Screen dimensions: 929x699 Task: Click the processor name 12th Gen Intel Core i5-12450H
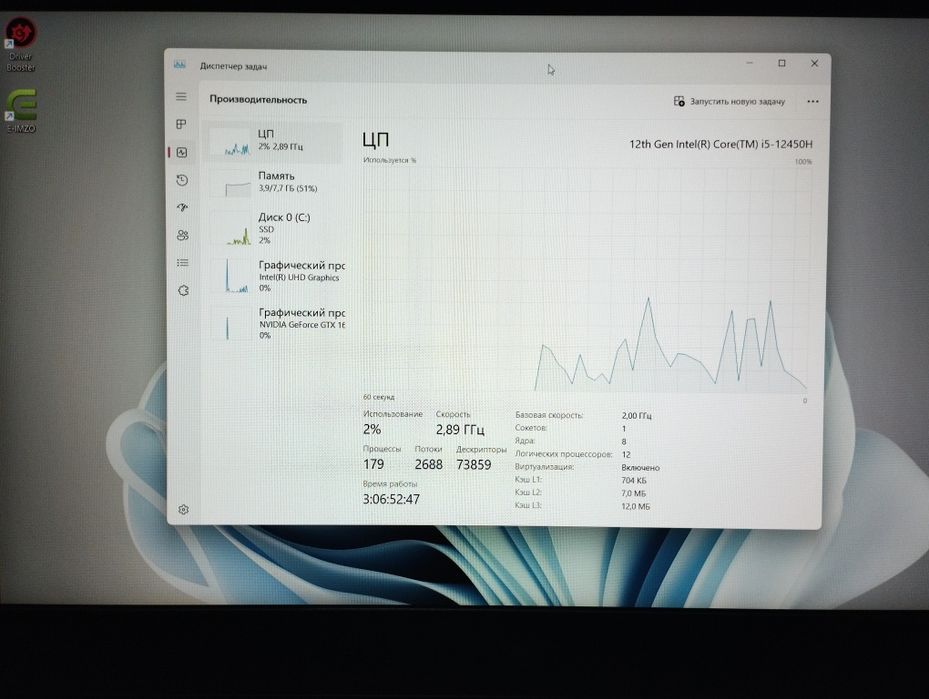click(721, 144)
